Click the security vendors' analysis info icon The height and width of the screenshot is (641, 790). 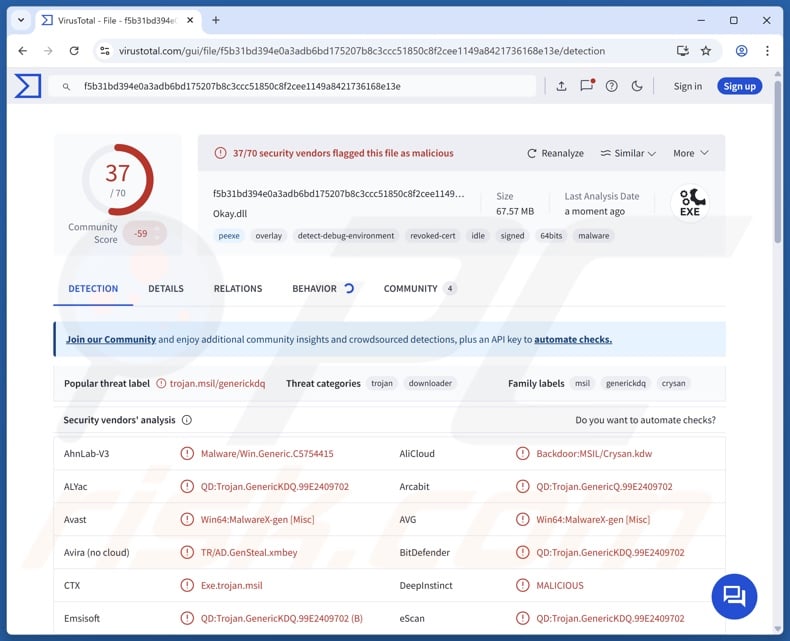tap(187, 420)
